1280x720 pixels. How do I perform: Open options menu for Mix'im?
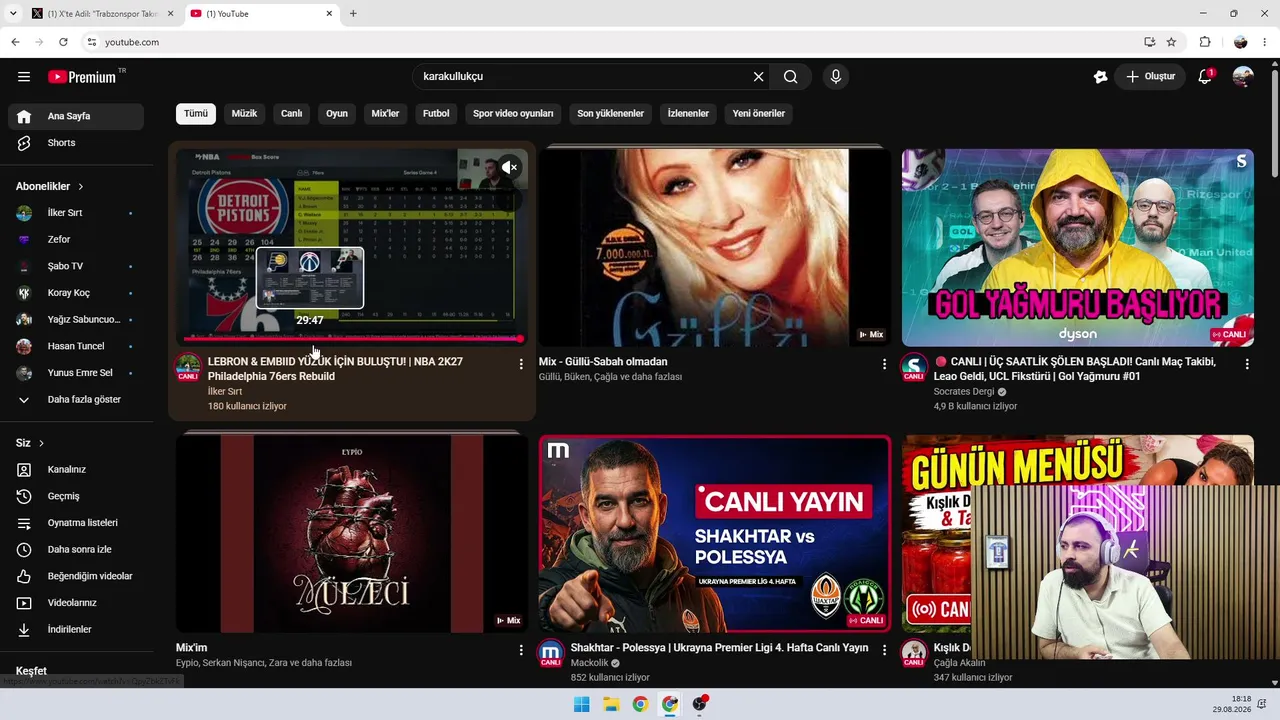(x=521, y=650)
